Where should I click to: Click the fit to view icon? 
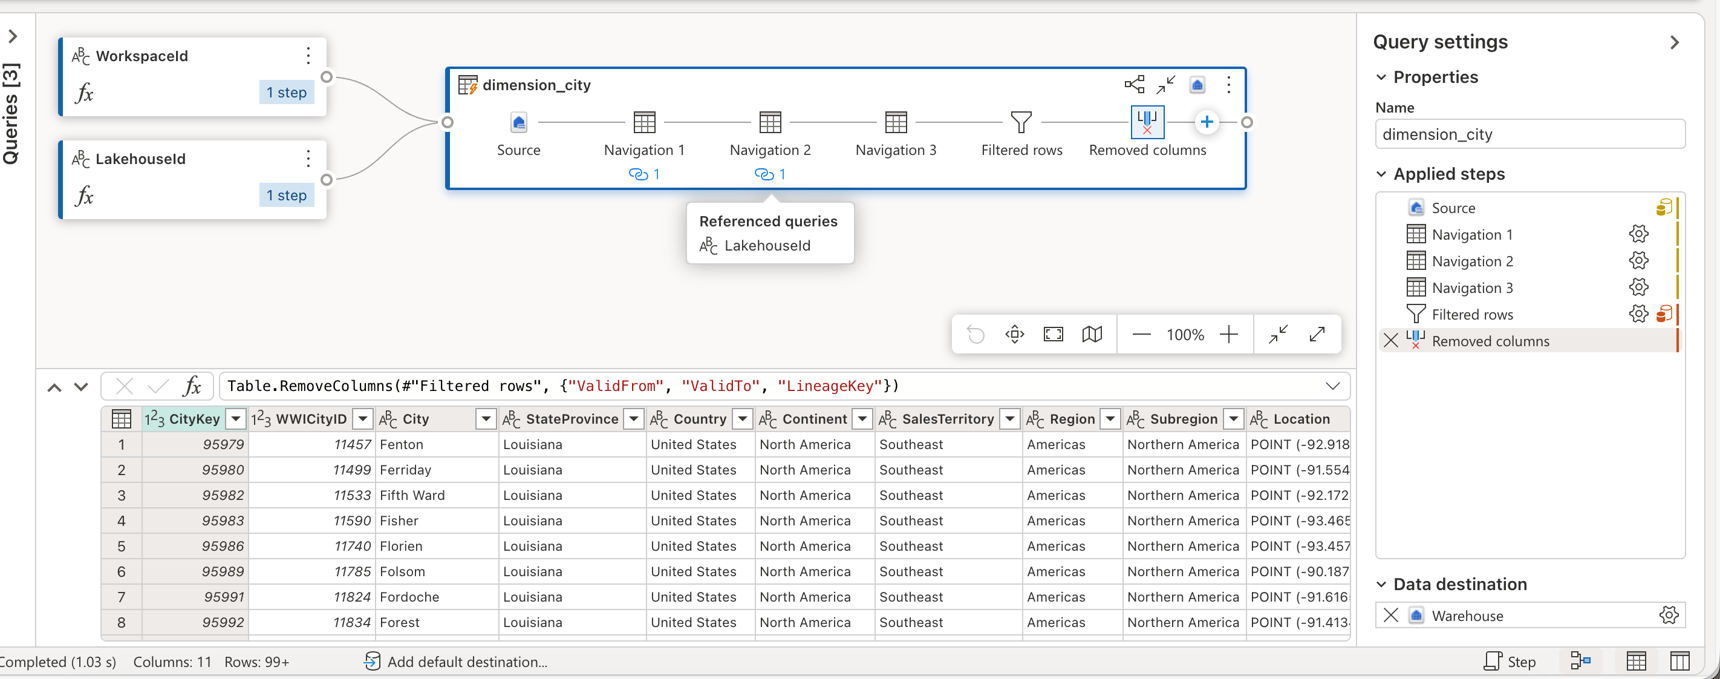(x=1054, y=334)
